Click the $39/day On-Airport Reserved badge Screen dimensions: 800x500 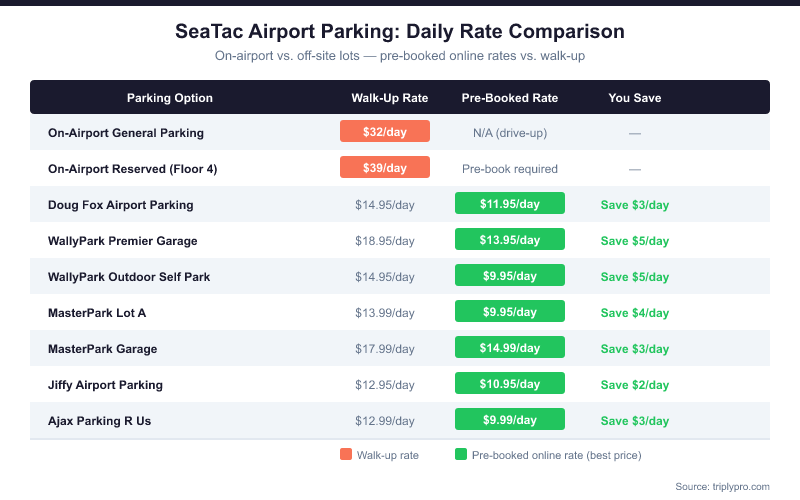click(385, 168)
